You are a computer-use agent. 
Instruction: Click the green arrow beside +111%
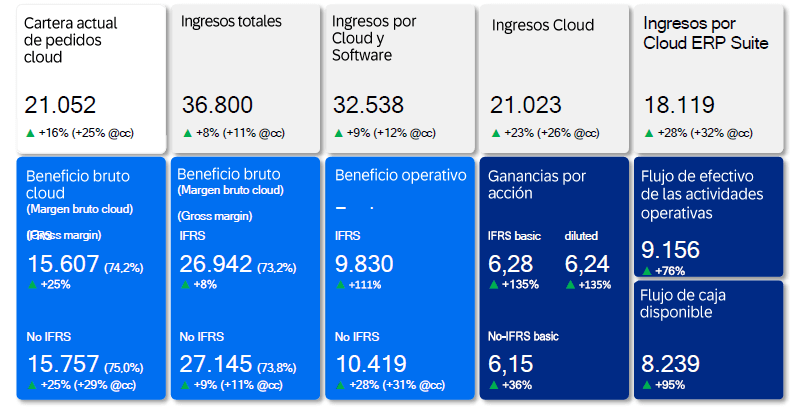pyautogui.click(x=340, y=284)
